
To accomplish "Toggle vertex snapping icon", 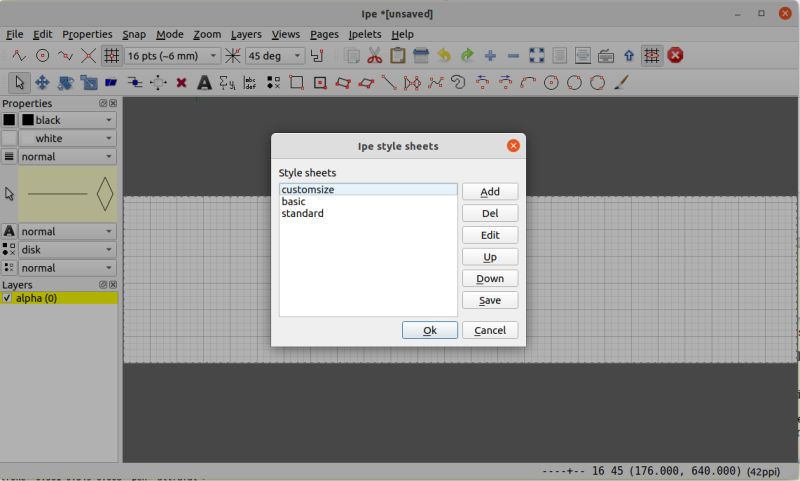I will tap(19, 56).
